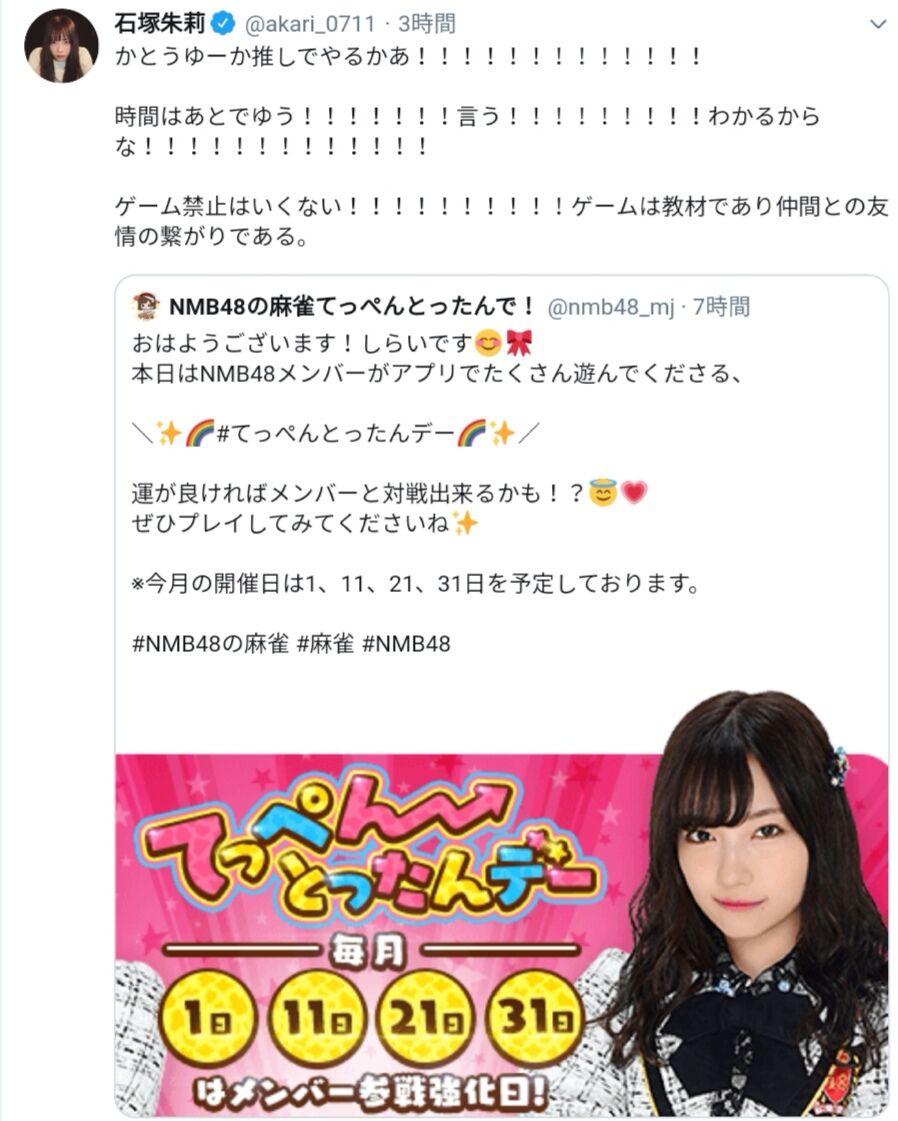Screen dimensions: 898x1121
Task: Click the 7時間 quoted tweet timestamp
Action: coord(722,307)
